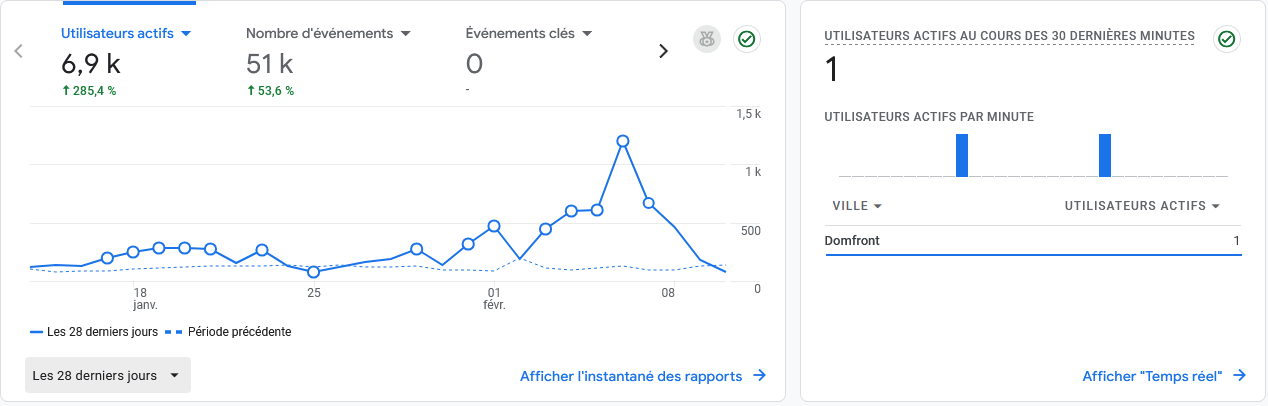Open the Utilisateurs actifs metric dropdown arrow
Viewport: 1268px width, 406px height.
point(185,33)
